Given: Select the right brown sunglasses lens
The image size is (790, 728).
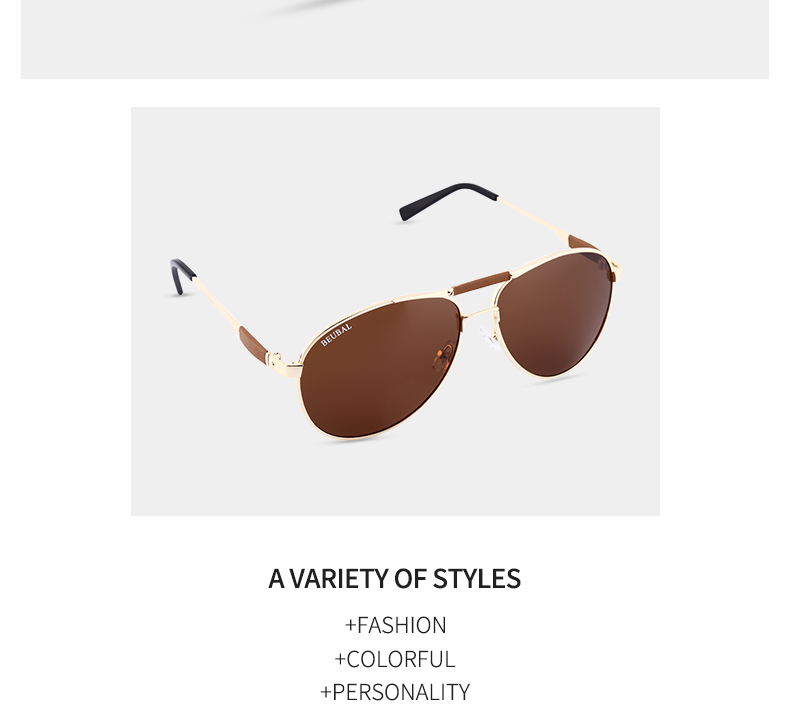Looking at the screenshot, I should (555, 313).
